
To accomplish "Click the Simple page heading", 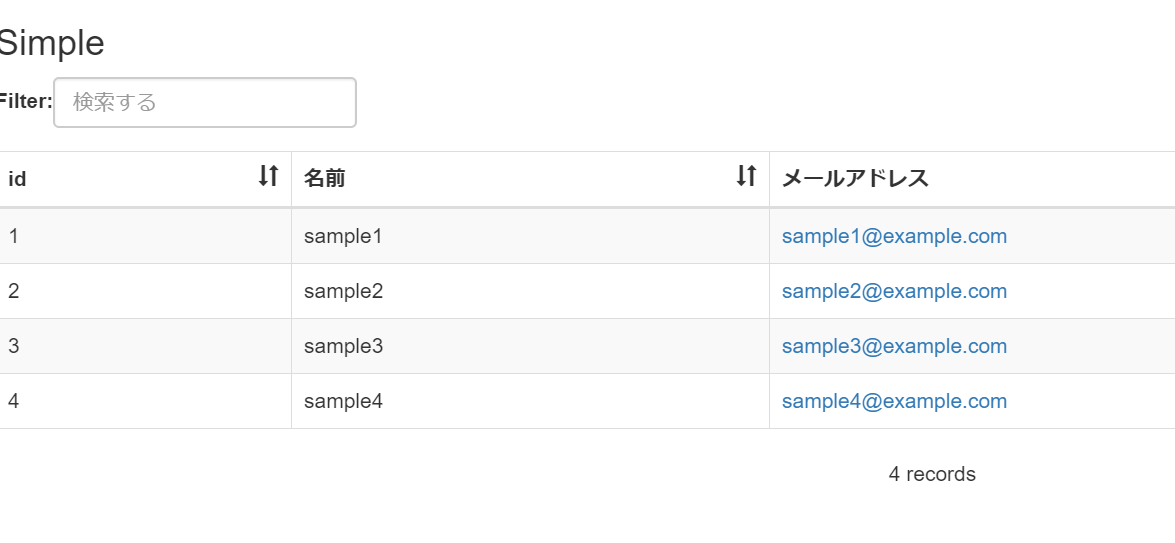I will (x=50, y=43).
